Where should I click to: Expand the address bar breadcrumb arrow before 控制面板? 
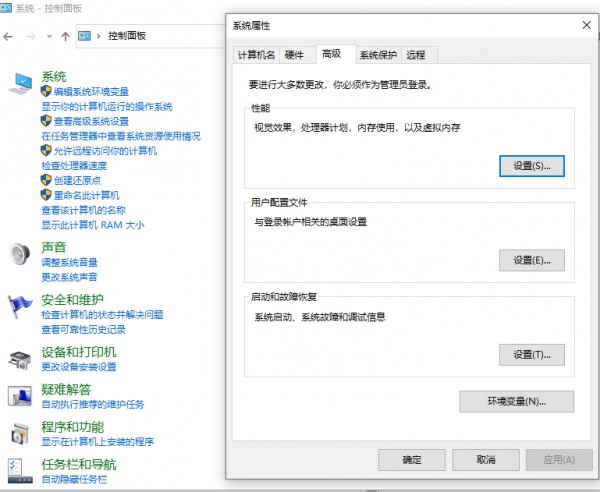click(98, 36)
